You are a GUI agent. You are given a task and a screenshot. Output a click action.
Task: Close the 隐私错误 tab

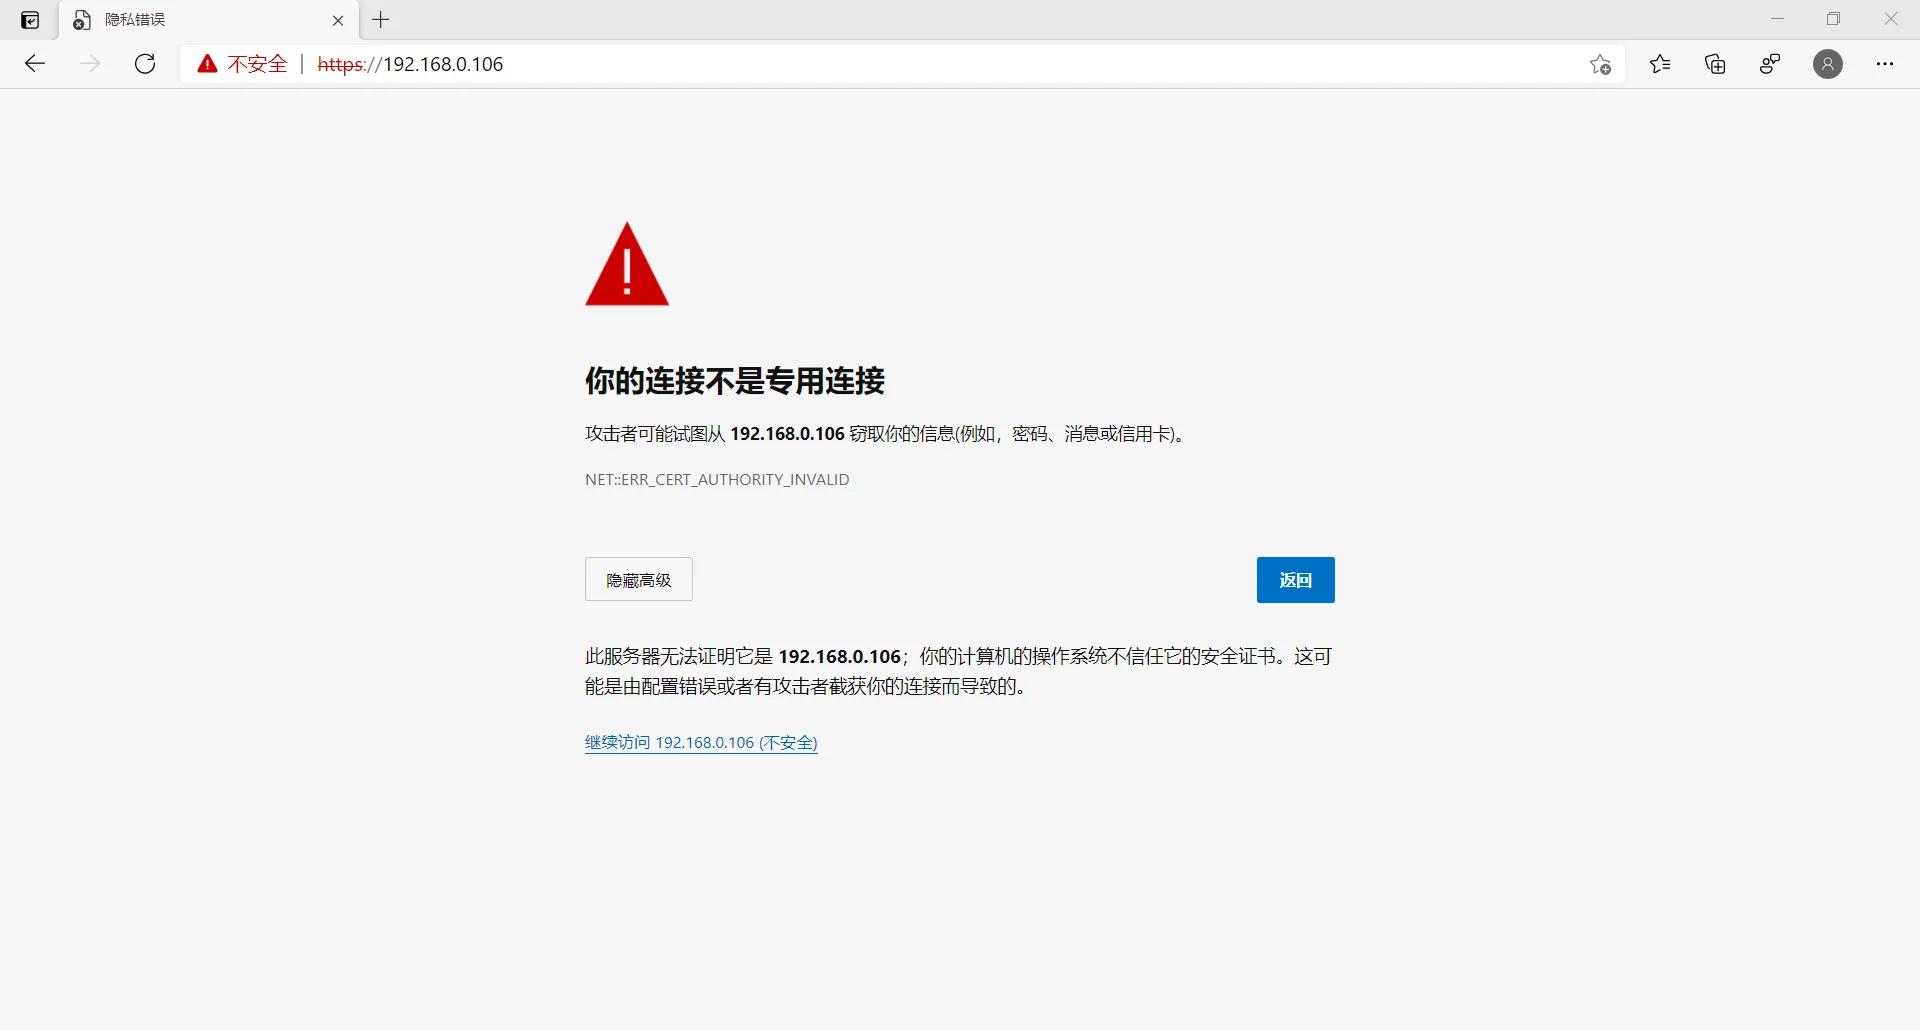coord(338,19)
